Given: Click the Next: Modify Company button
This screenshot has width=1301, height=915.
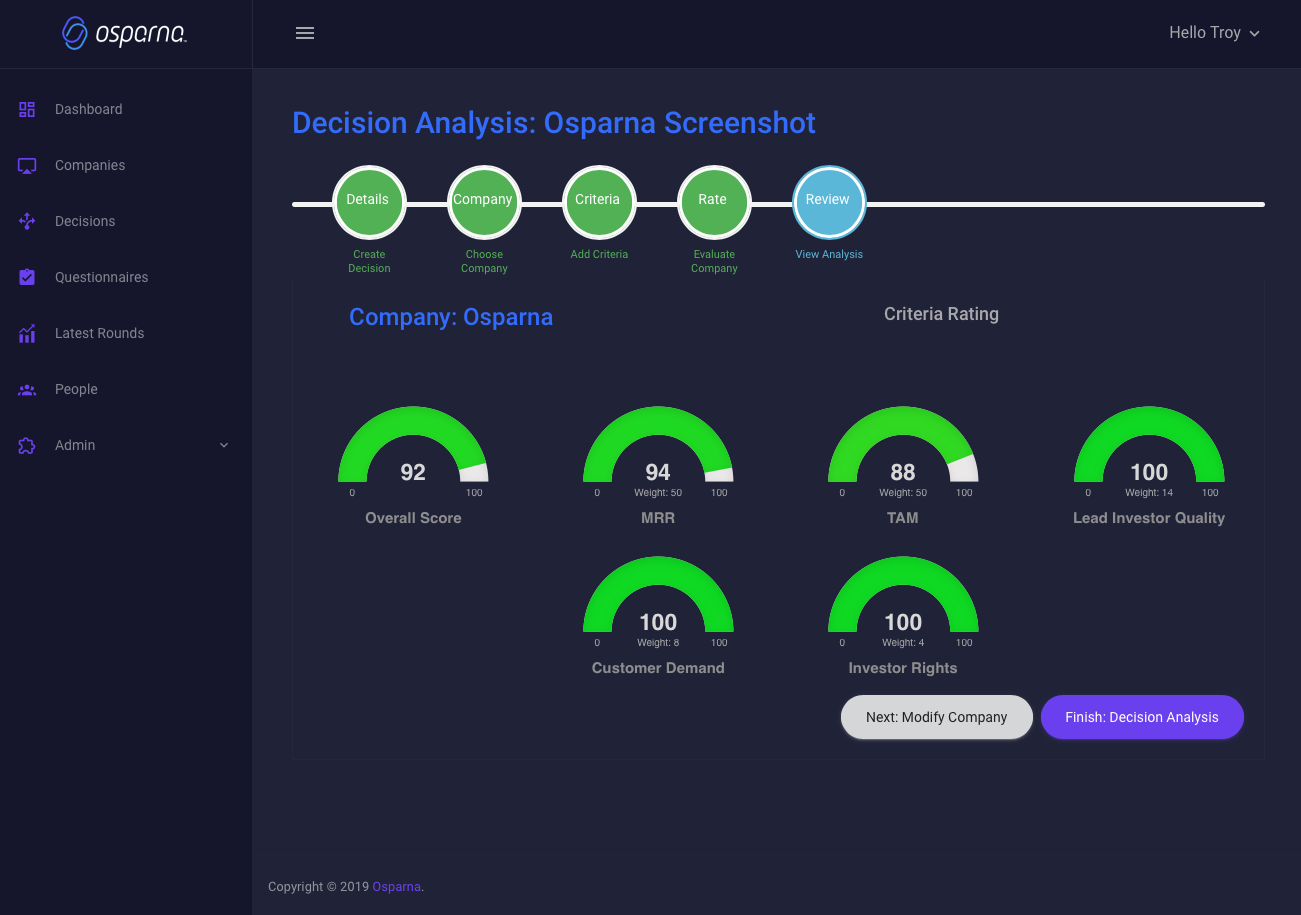Looking at the screenshot, I should click(x=936, y=717).
